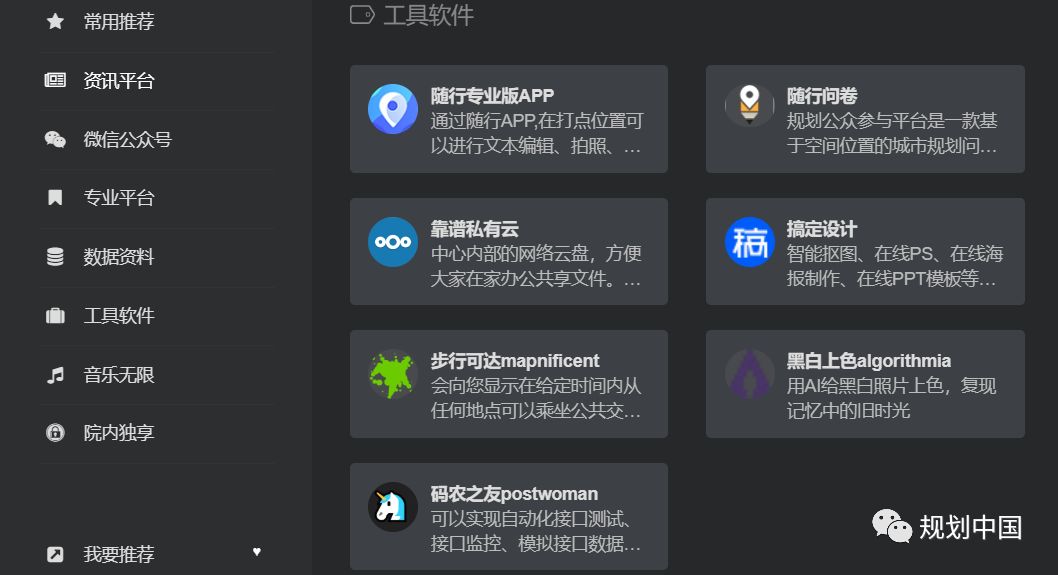Image resolution: width=1058 pixels, height=575 pixels.
Task: Open the 随行问卷 title link
Action: click(x=821, y=96)
